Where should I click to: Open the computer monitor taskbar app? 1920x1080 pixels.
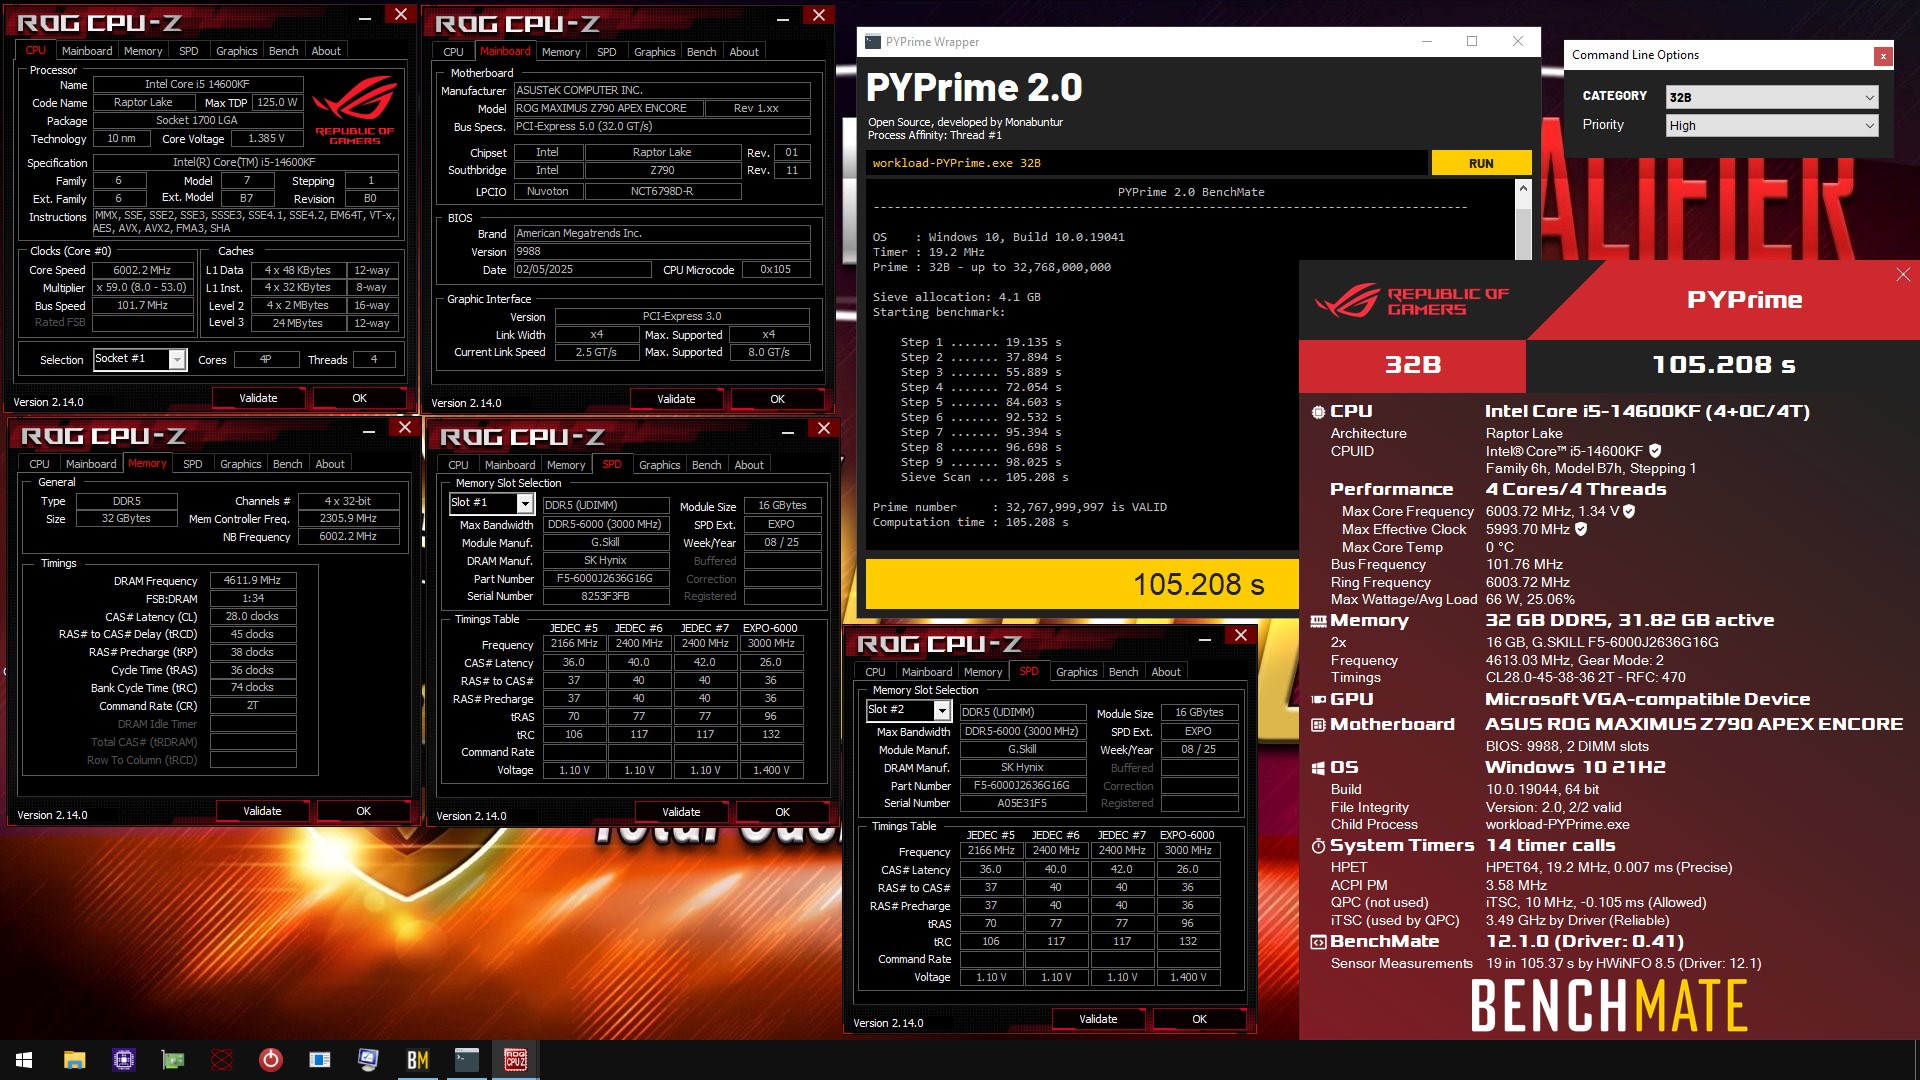[368, 1060]
